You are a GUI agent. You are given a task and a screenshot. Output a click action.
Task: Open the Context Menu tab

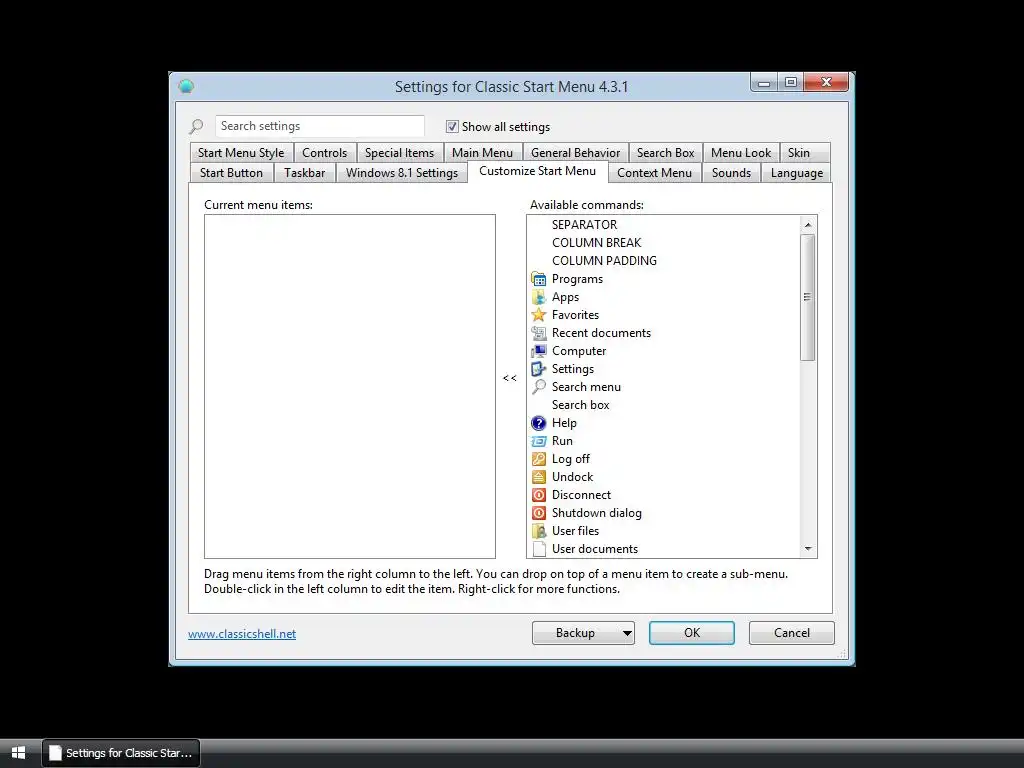[x=654, y=173]
